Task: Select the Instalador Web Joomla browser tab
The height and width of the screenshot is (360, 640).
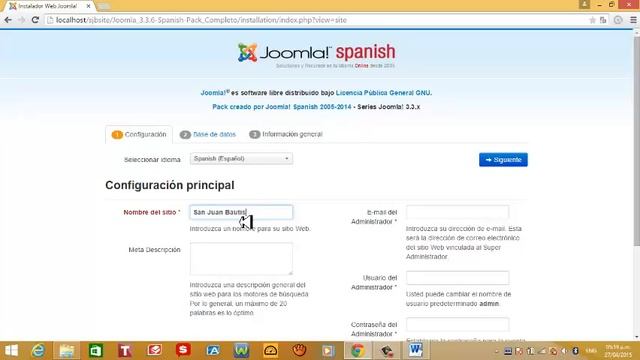Action: coord(48,6)
